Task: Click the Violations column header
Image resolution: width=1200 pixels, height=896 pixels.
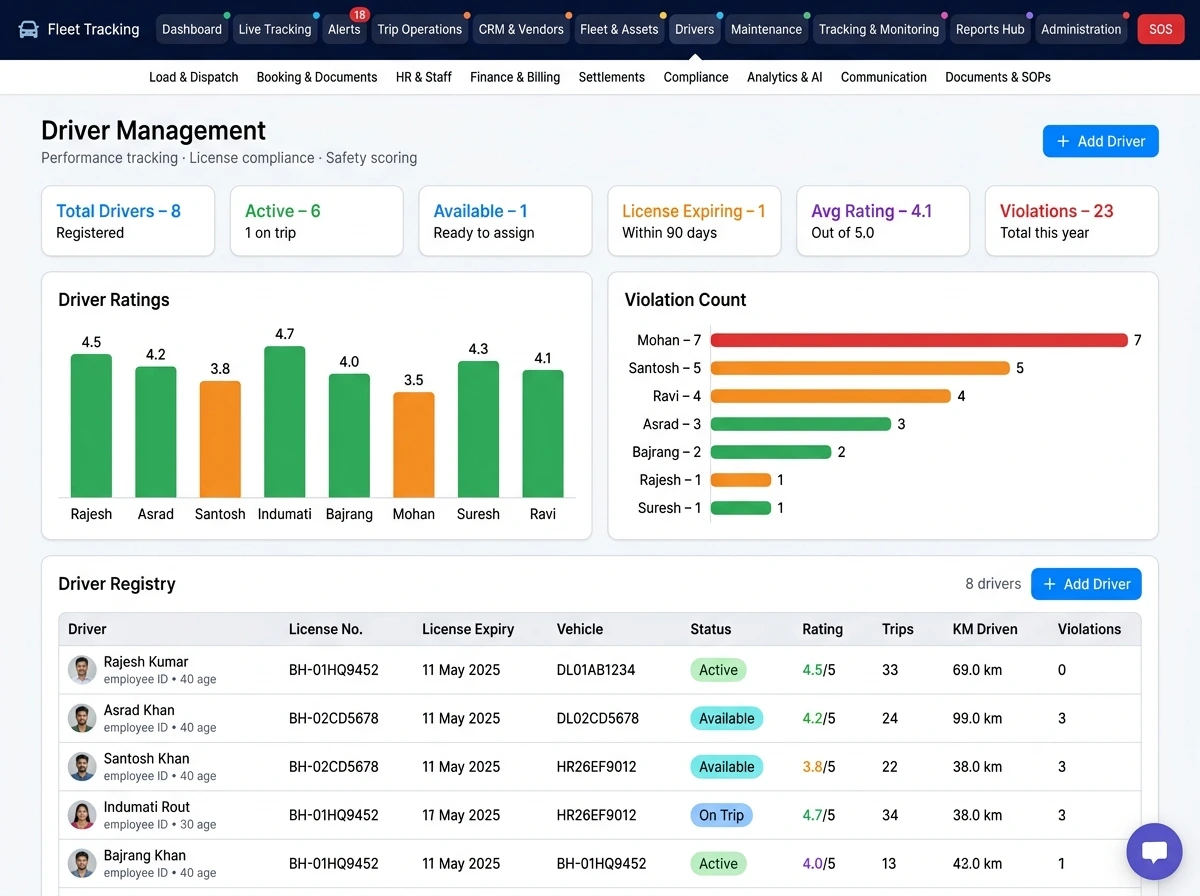Action: (1089, 629)
